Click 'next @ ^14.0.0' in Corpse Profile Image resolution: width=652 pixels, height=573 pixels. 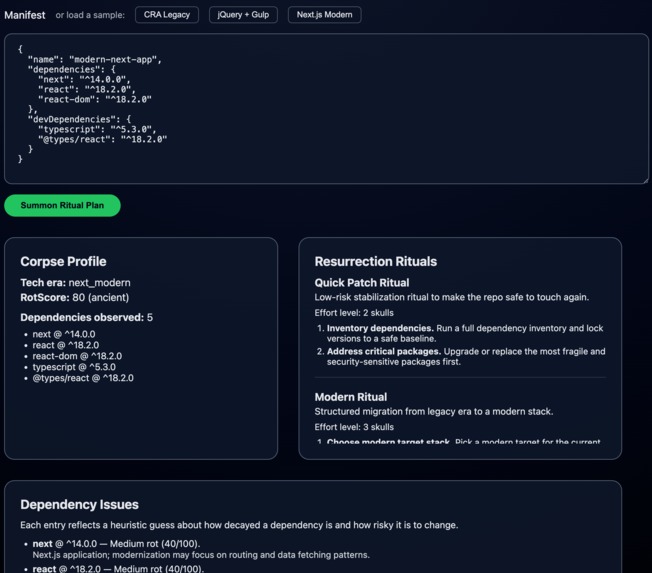pos(64,334)
